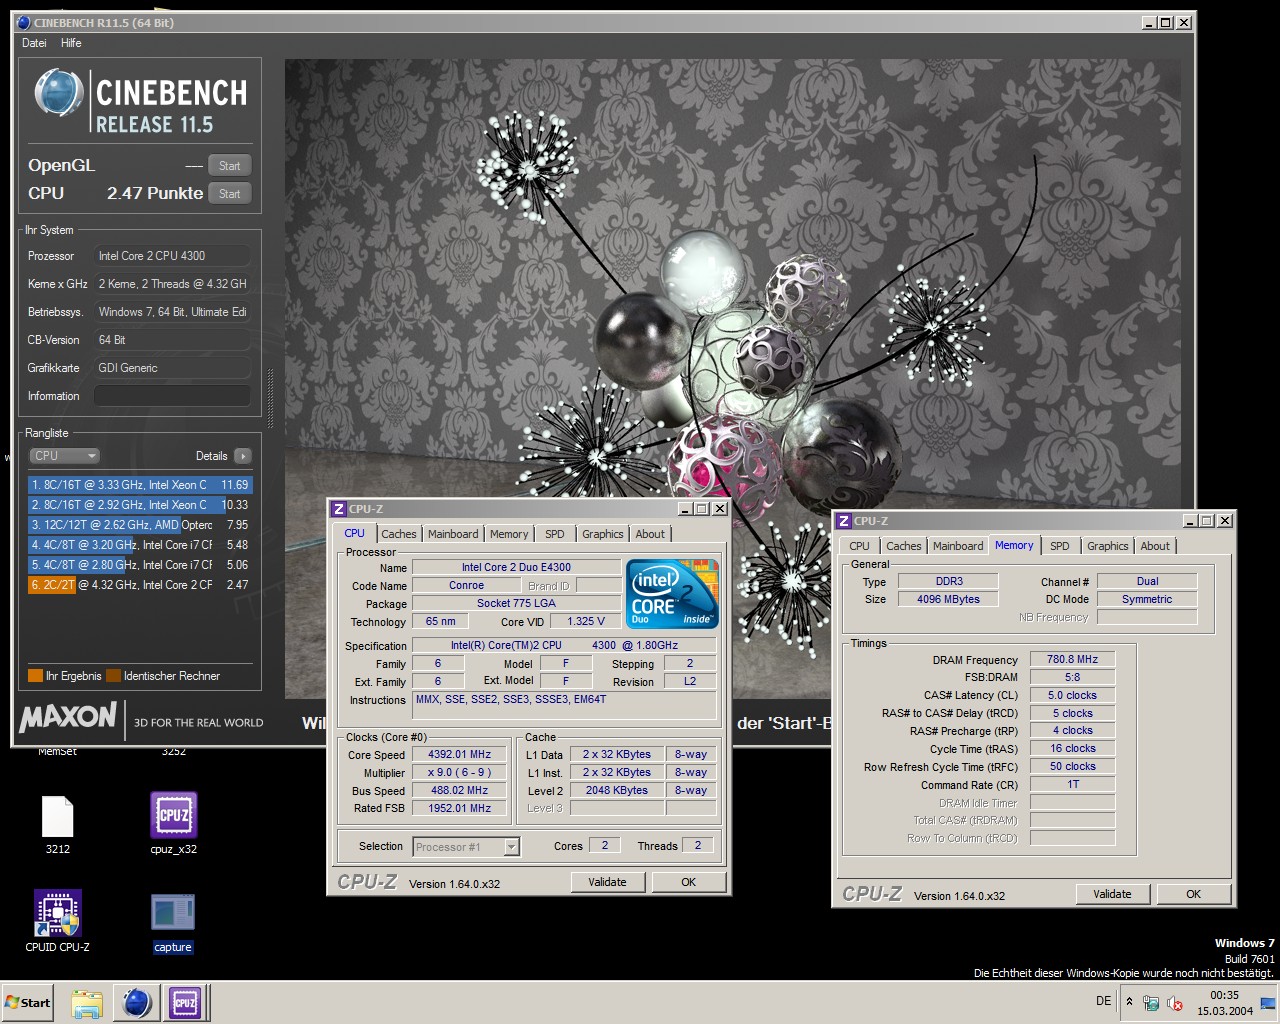Click the Show desktop strip on the taskbar
This screenshot has width=1280, height=1024.
(x=1270, y=1003)
